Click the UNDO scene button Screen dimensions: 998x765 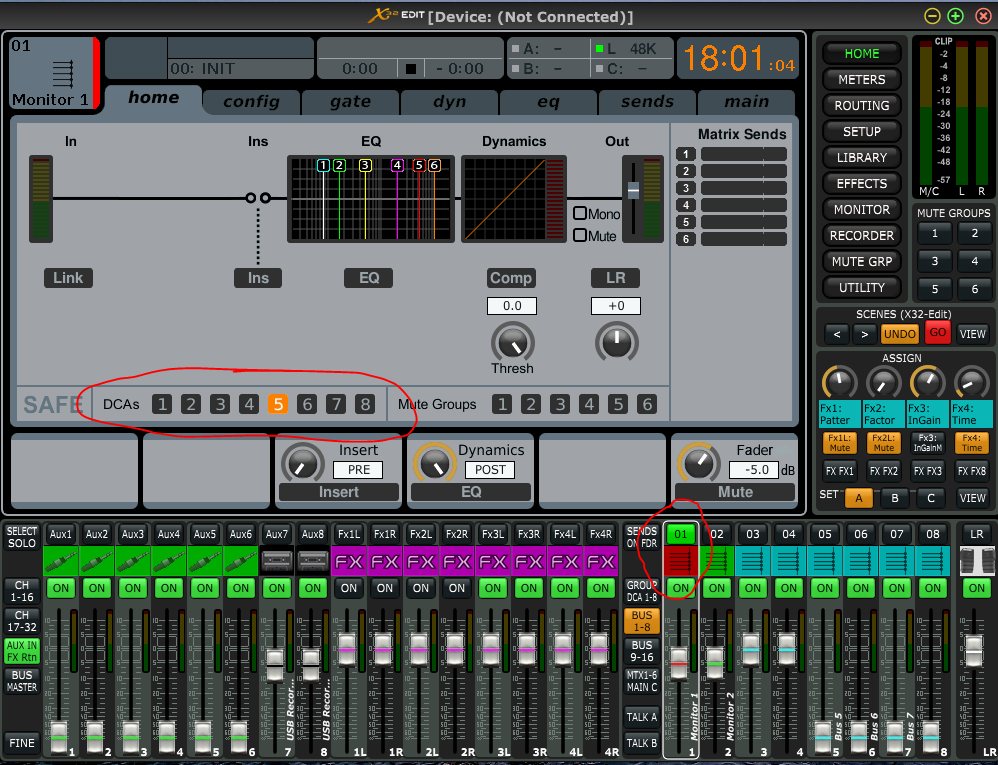pos(899,334)
